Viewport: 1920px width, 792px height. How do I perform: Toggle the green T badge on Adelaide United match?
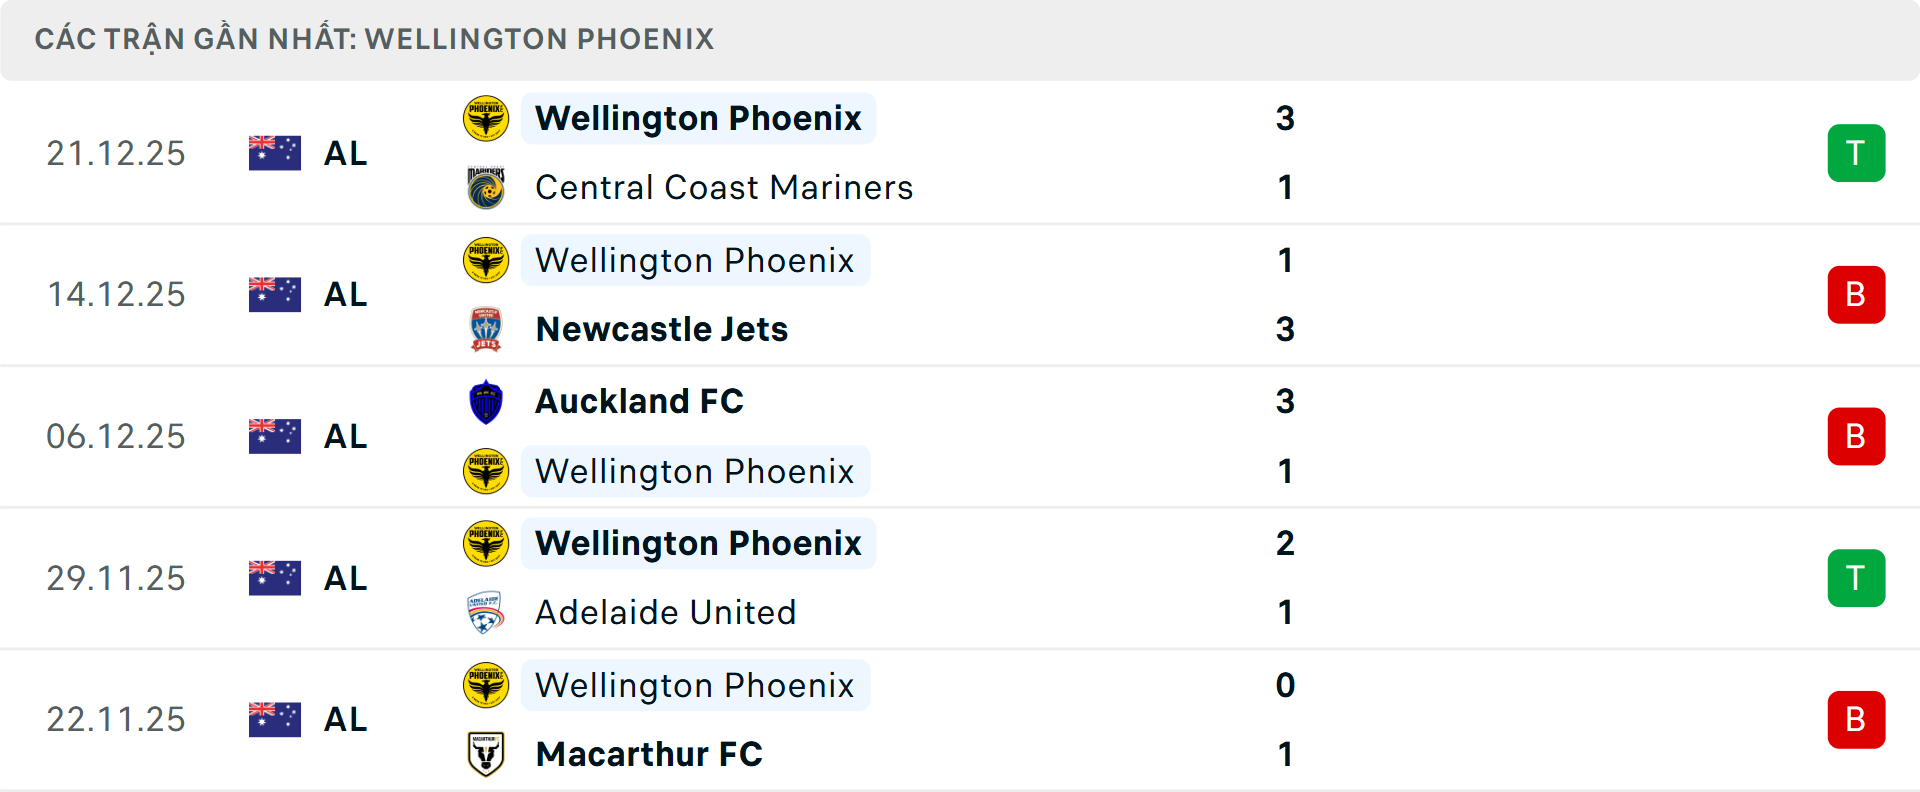1857,578
